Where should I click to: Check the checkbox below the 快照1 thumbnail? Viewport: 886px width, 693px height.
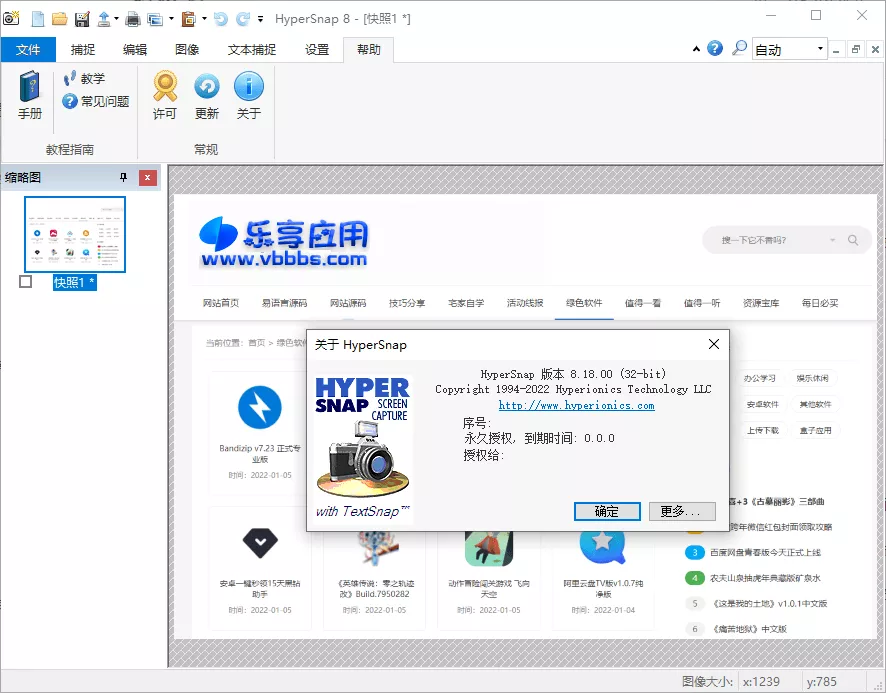[25, 283]
